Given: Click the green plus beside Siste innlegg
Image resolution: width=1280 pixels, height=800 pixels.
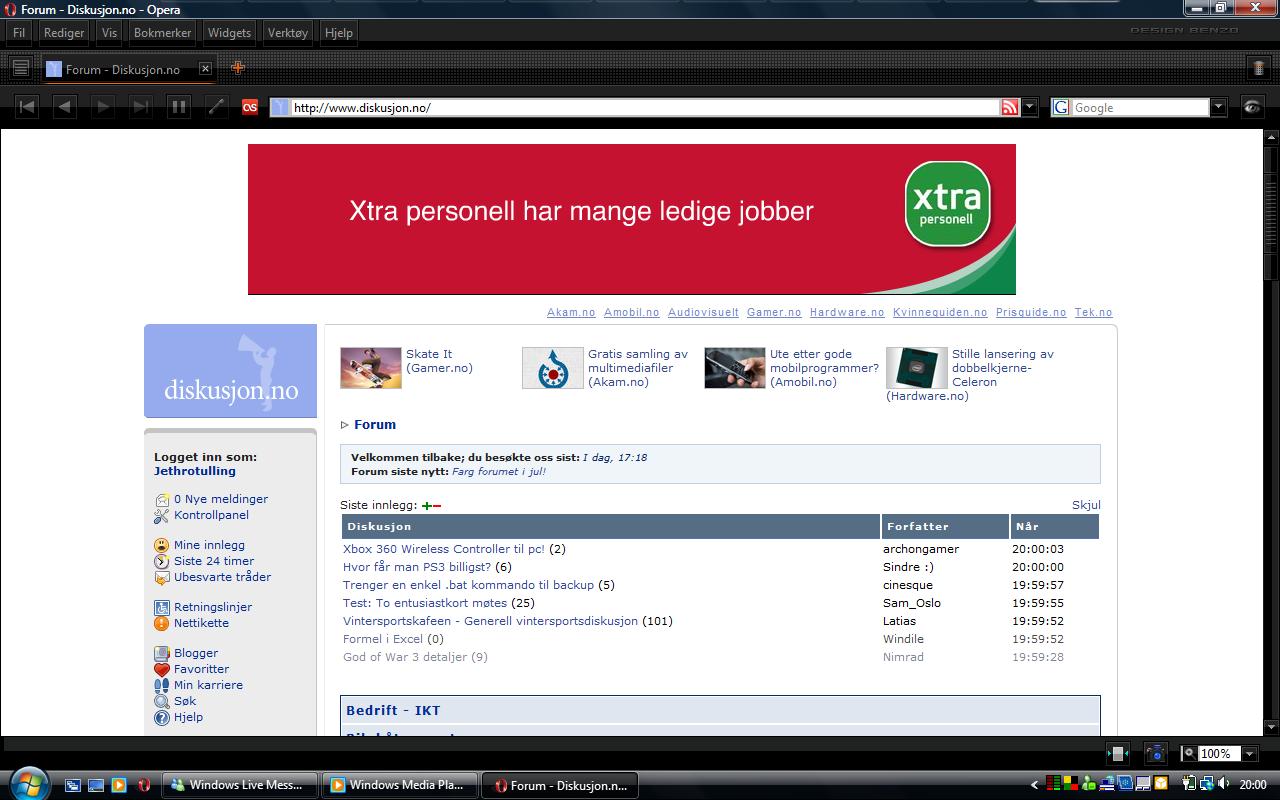Looking at the screenshot, I should [427, 506].
